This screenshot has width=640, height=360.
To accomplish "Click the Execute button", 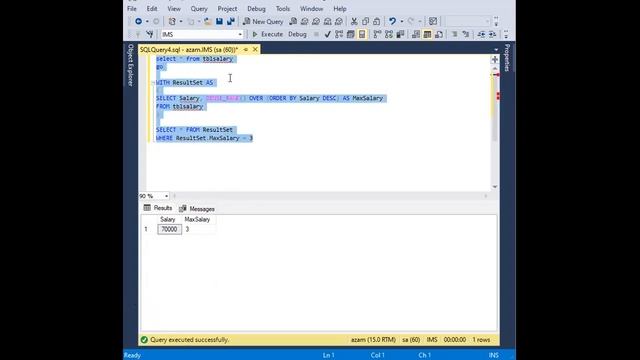I will click(x=267, y=34).
